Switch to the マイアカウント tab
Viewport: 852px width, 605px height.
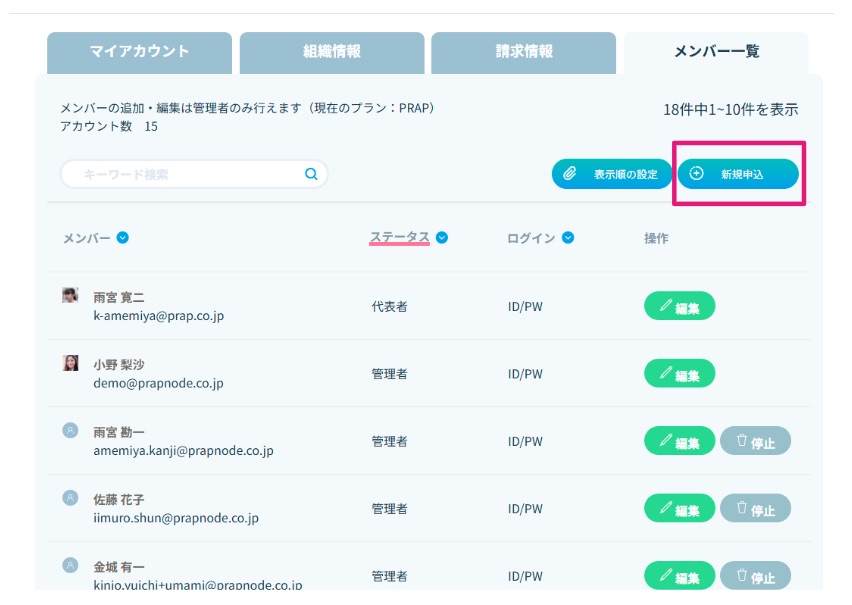[139, 52]
